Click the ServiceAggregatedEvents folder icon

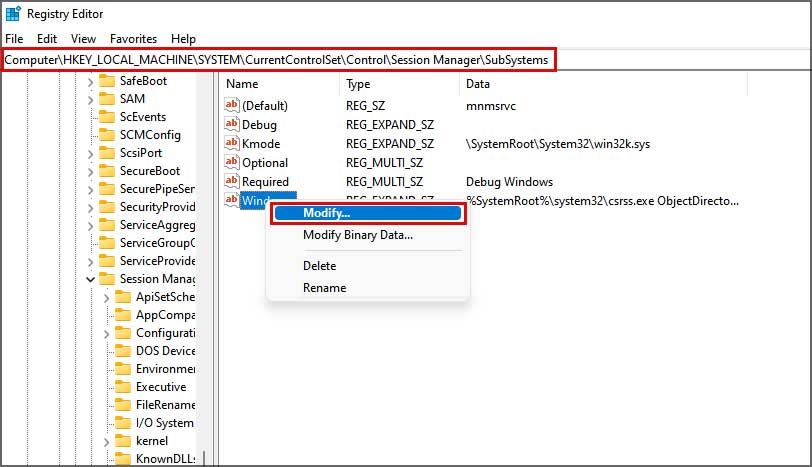[x=107, y=225]
